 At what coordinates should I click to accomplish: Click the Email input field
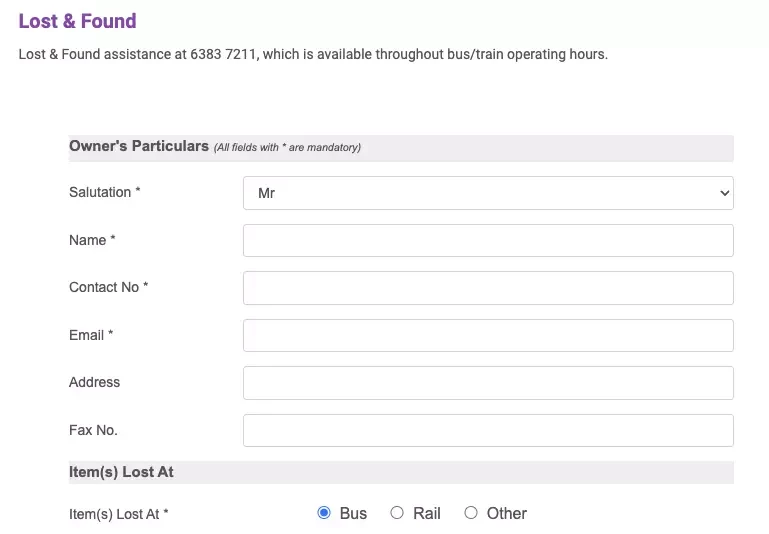coord(488,335)
